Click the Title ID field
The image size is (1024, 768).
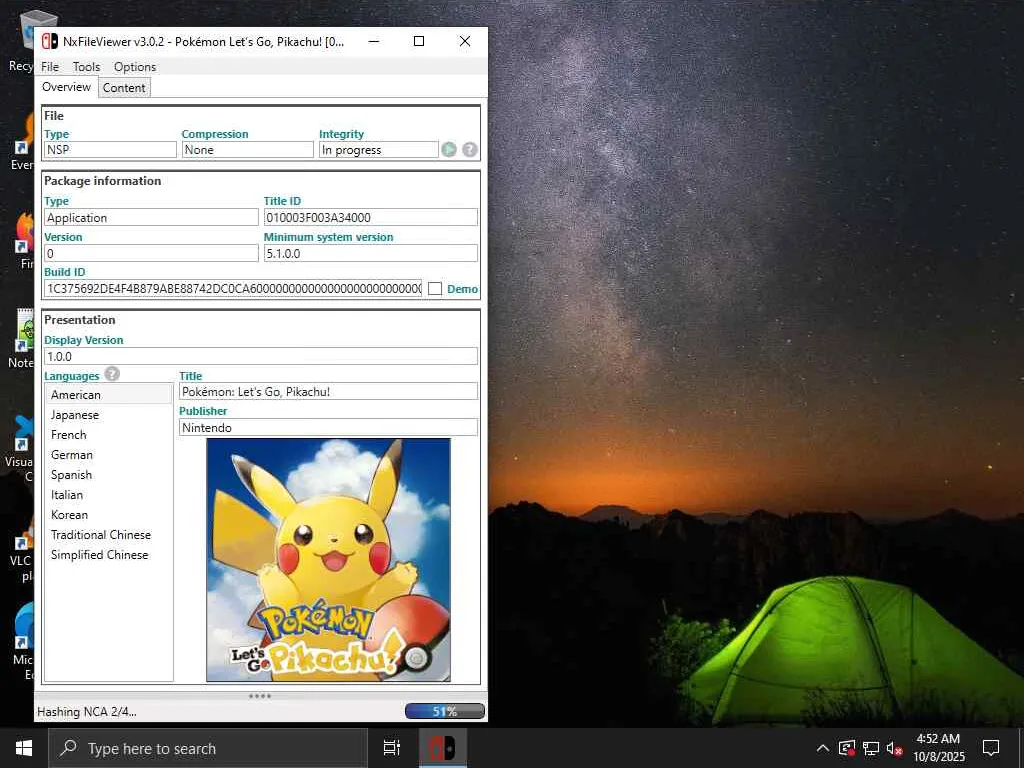click(x=370, y=217)
